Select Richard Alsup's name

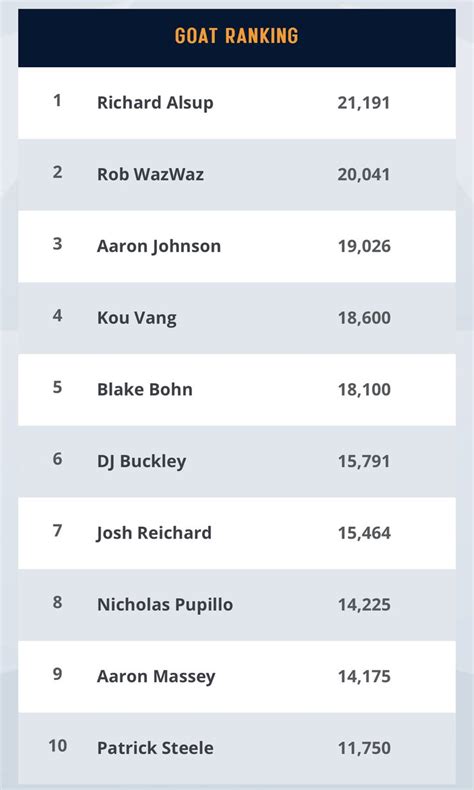tap(155, 103)
